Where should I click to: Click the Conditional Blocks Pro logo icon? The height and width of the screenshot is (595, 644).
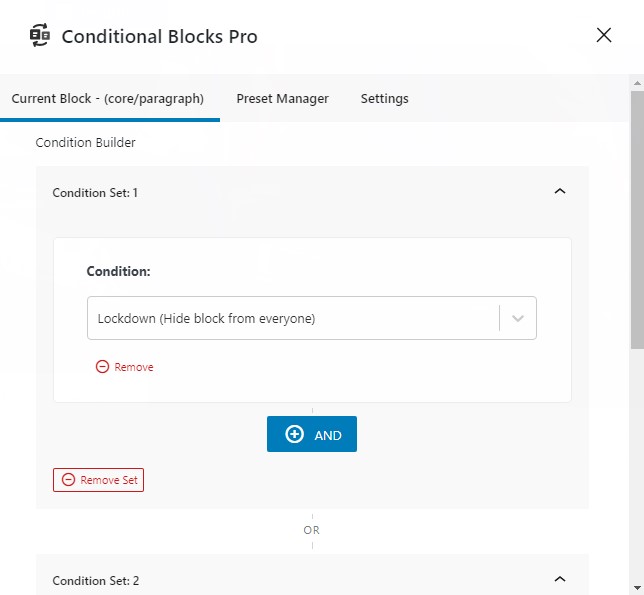[x=40, y=36]
